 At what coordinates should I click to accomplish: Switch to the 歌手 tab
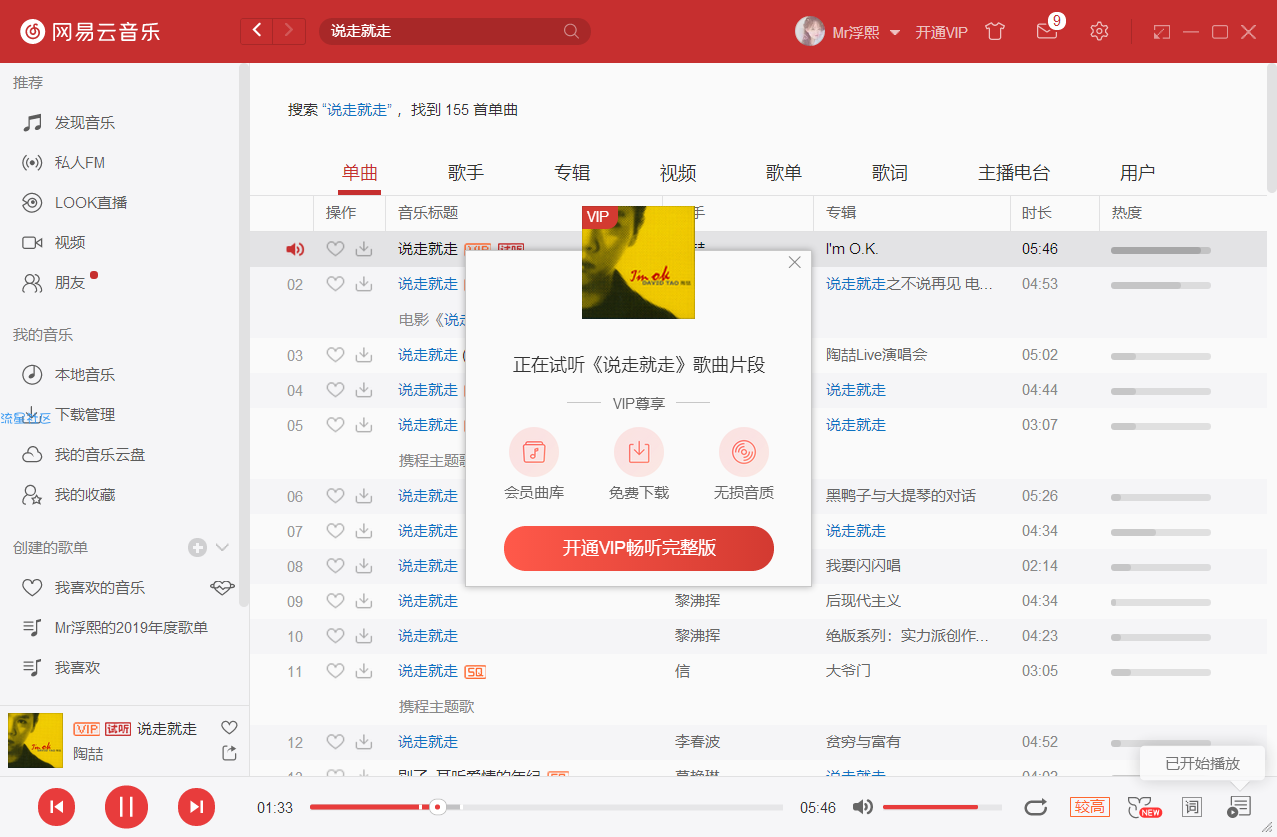466,173
